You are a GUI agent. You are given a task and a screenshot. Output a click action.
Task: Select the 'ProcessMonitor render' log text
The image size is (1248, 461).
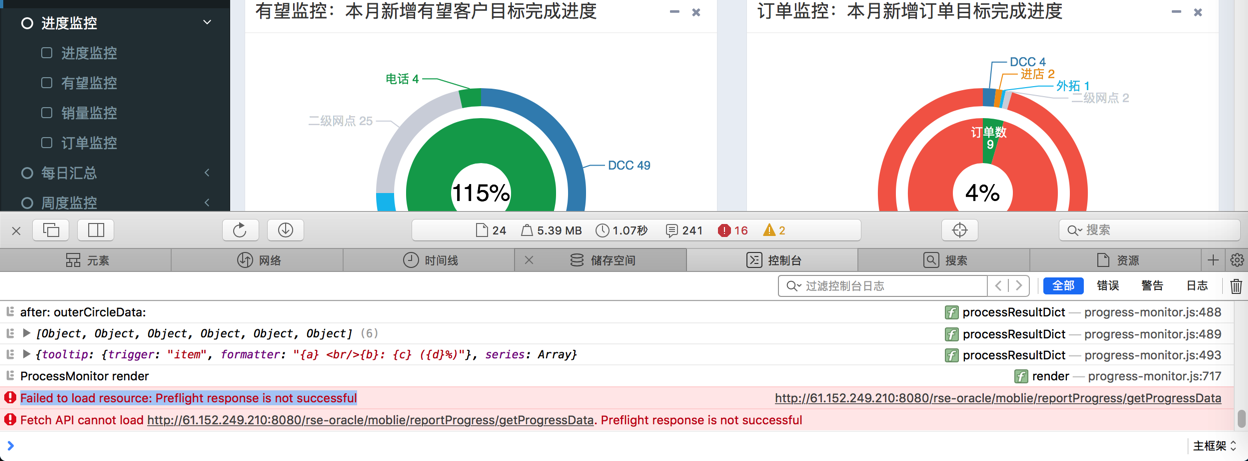84,376
